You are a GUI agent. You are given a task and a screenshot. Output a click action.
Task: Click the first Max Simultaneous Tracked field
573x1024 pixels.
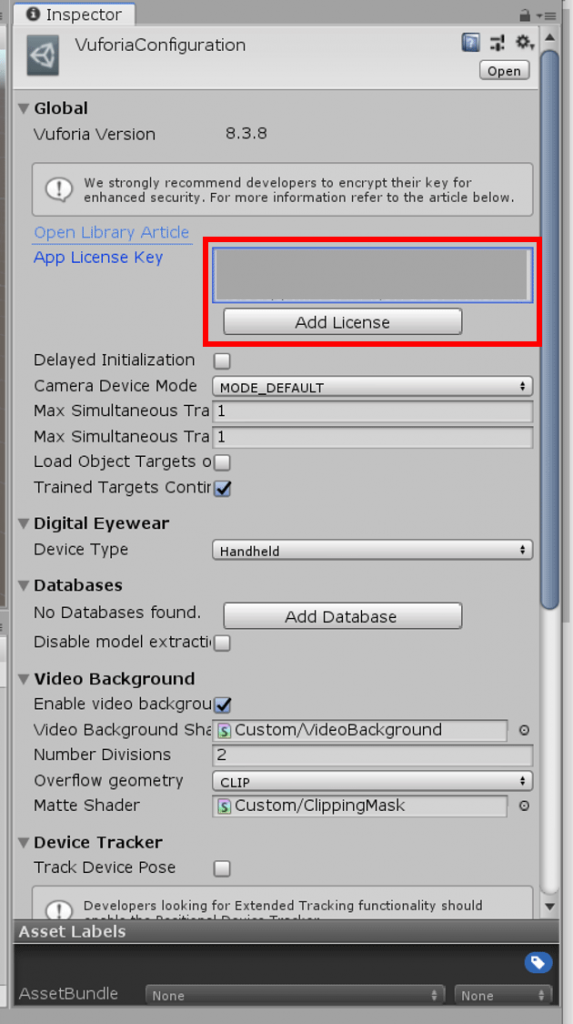click(372, 411)
